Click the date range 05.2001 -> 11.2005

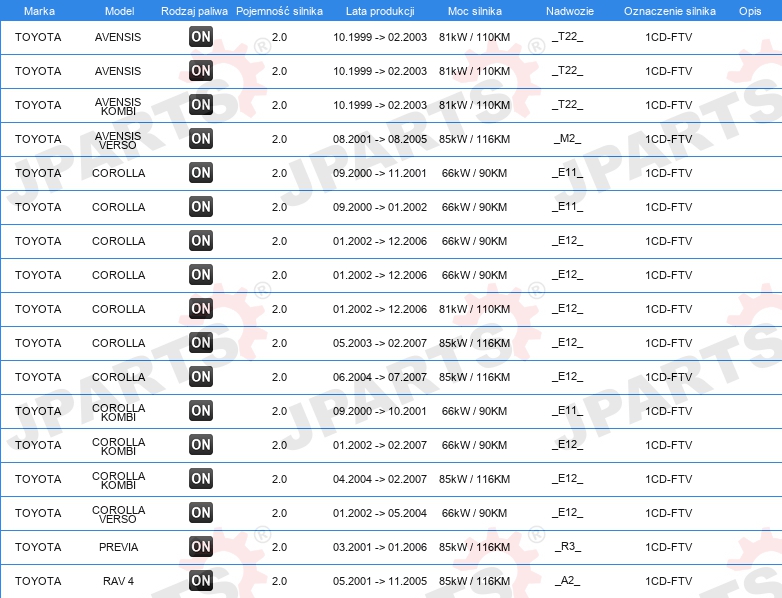[380, 581]
